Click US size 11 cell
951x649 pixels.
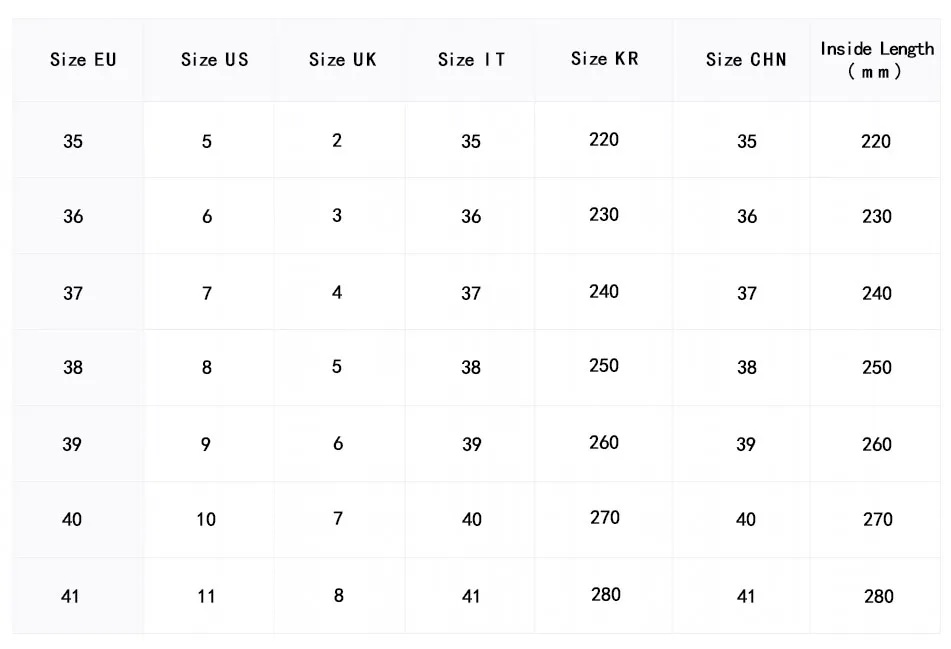click(x=206, y=597)
